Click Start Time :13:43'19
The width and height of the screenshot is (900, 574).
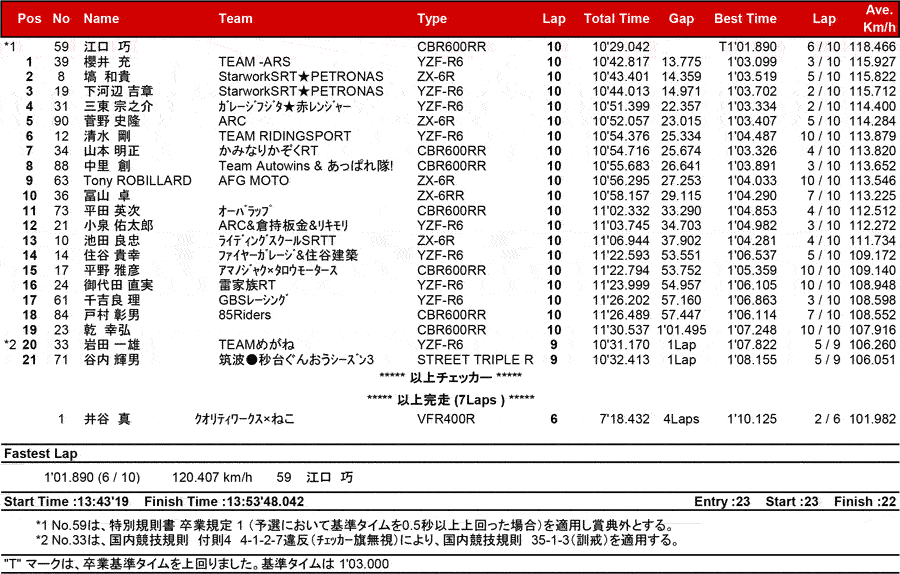click(67, 502)
